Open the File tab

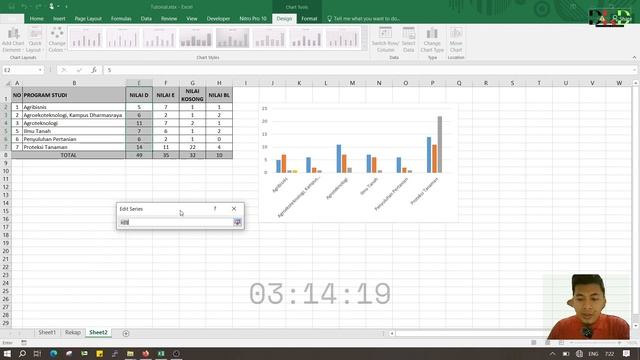coord(12,19)
